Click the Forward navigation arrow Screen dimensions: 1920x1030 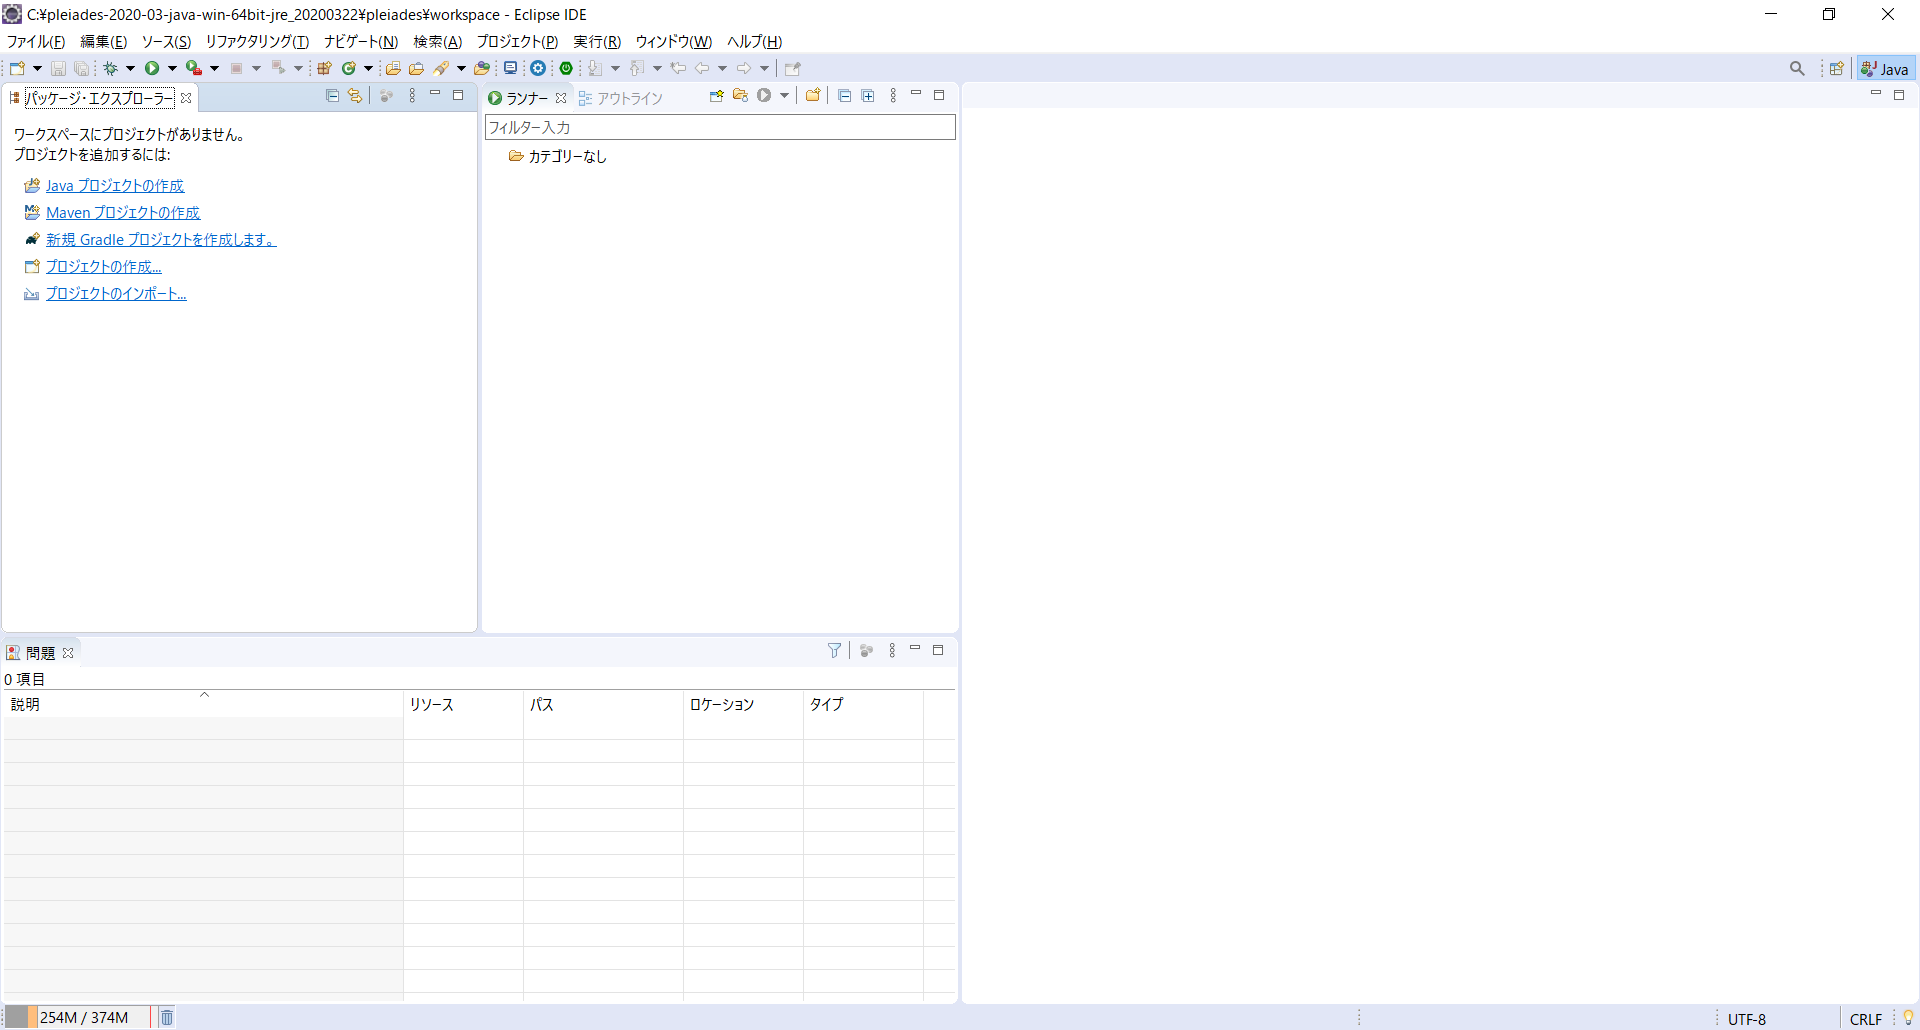point(744,68)
